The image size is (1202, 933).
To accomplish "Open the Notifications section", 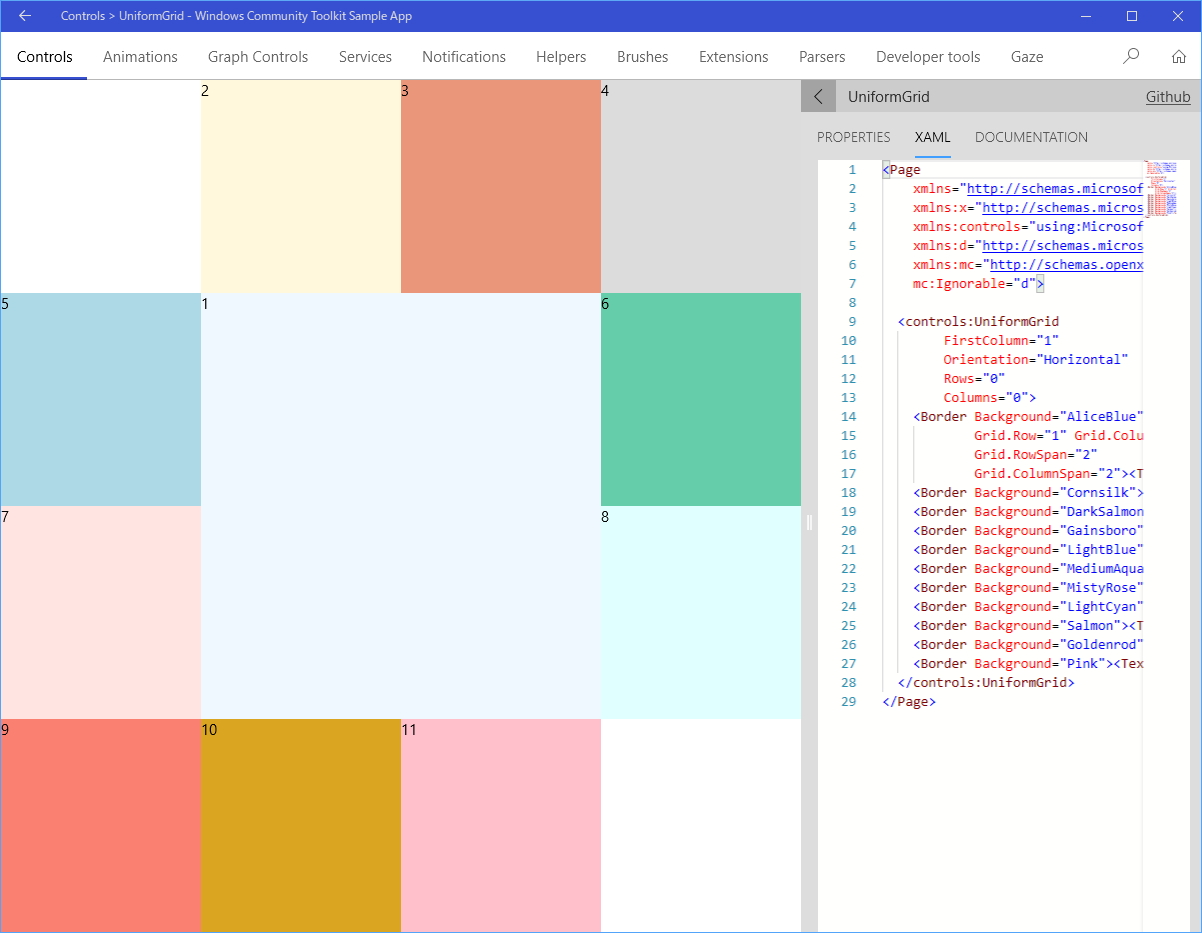I will tap(464, 57).
